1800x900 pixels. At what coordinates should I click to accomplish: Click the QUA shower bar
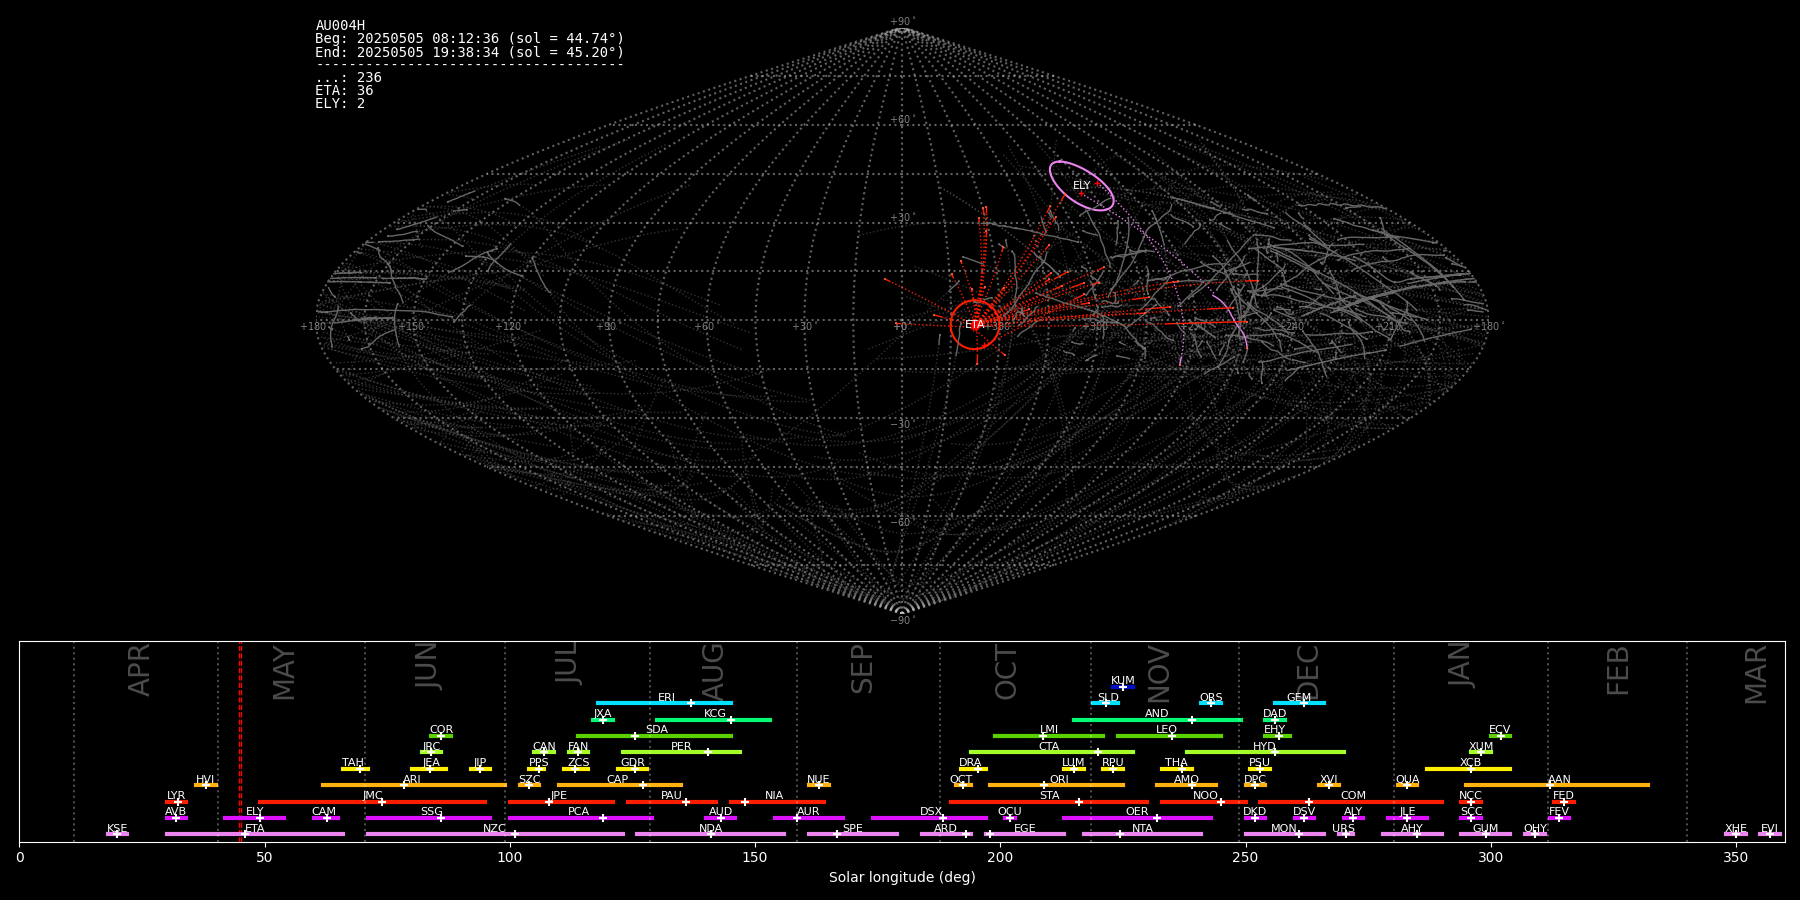(1407, 785)
